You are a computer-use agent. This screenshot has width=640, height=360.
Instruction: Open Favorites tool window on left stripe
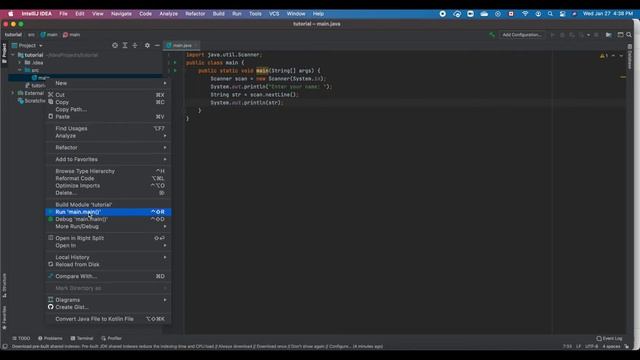tap(4, 317)
